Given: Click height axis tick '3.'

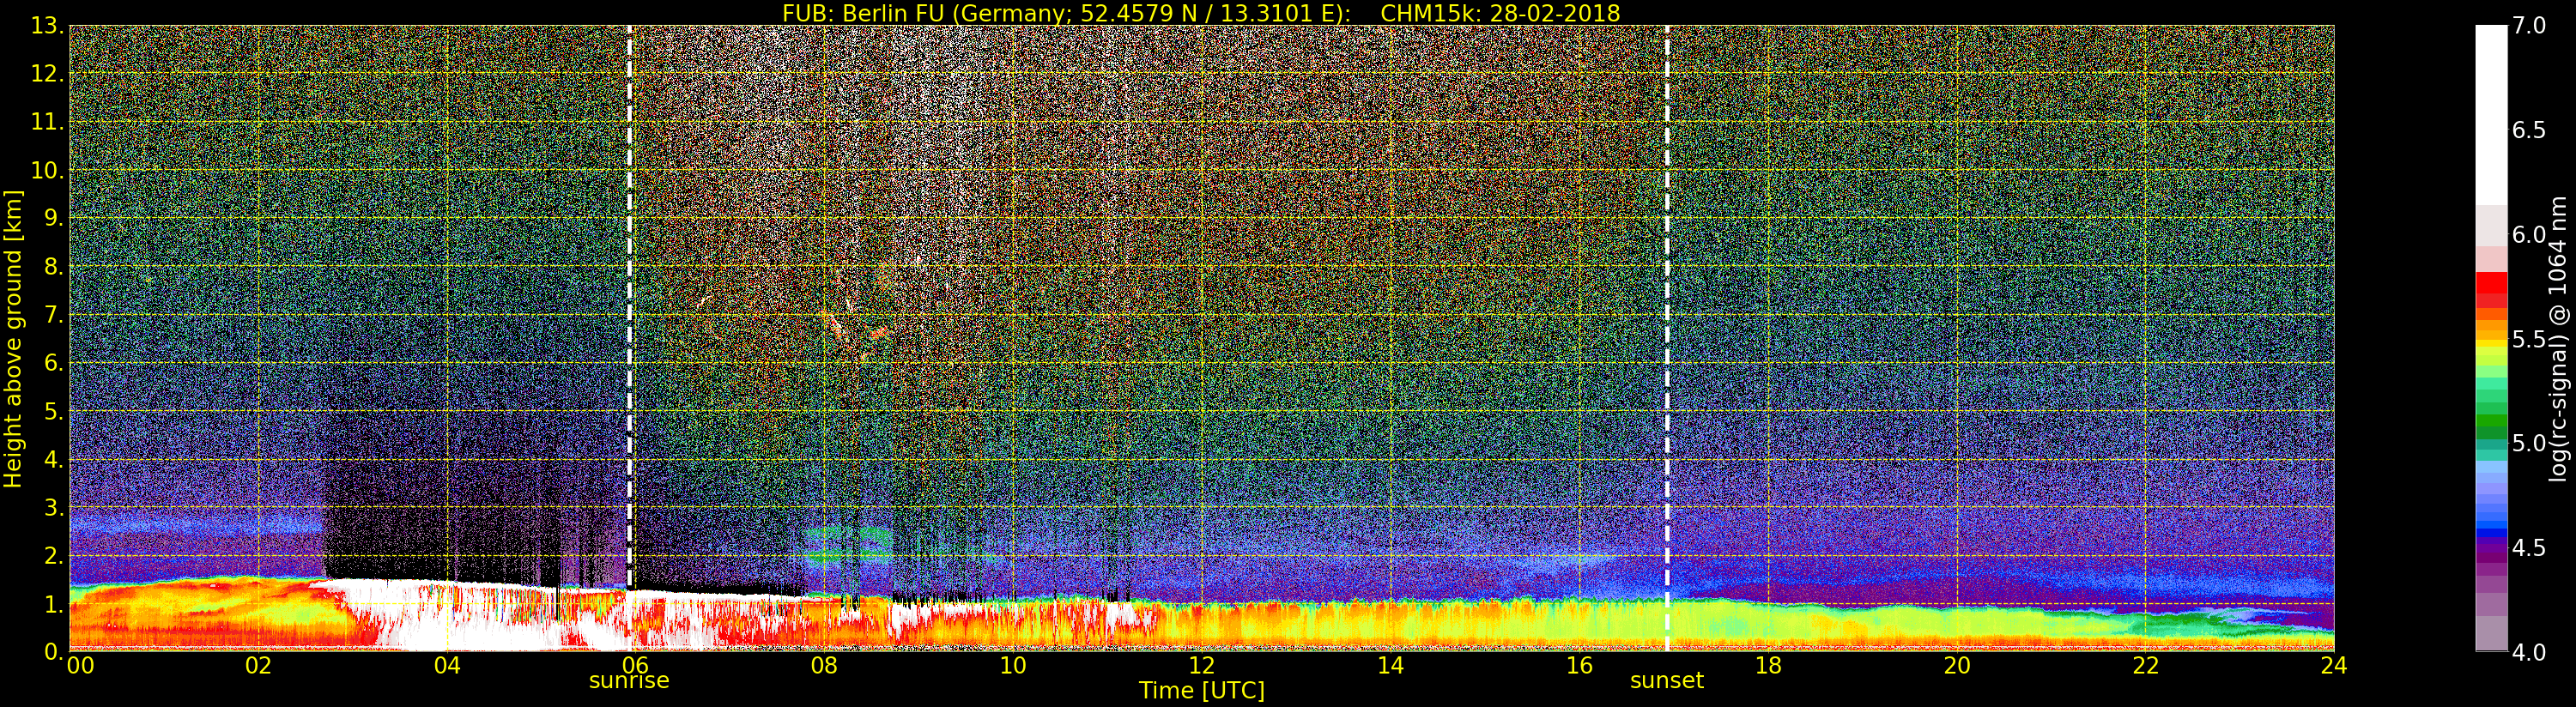Looking at the screenshot, I should point(53,507).
